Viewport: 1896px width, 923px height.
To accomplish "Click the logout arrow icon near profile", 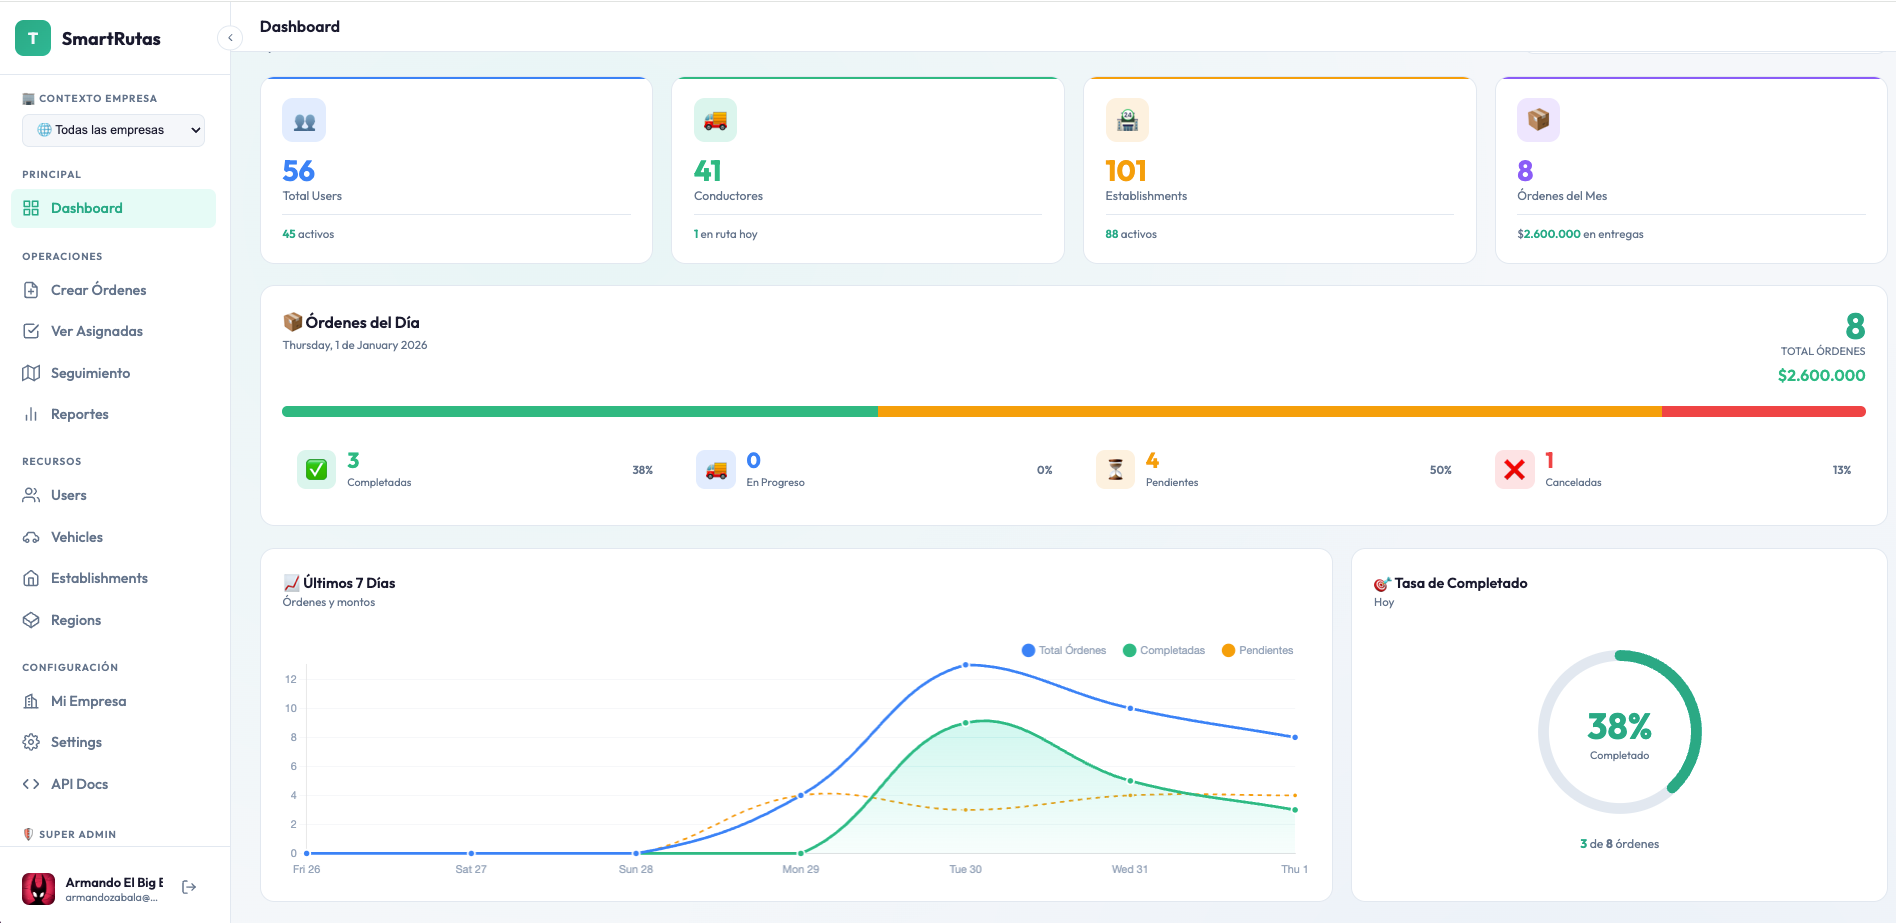I will pyautogui.click(x=188, y=886).
